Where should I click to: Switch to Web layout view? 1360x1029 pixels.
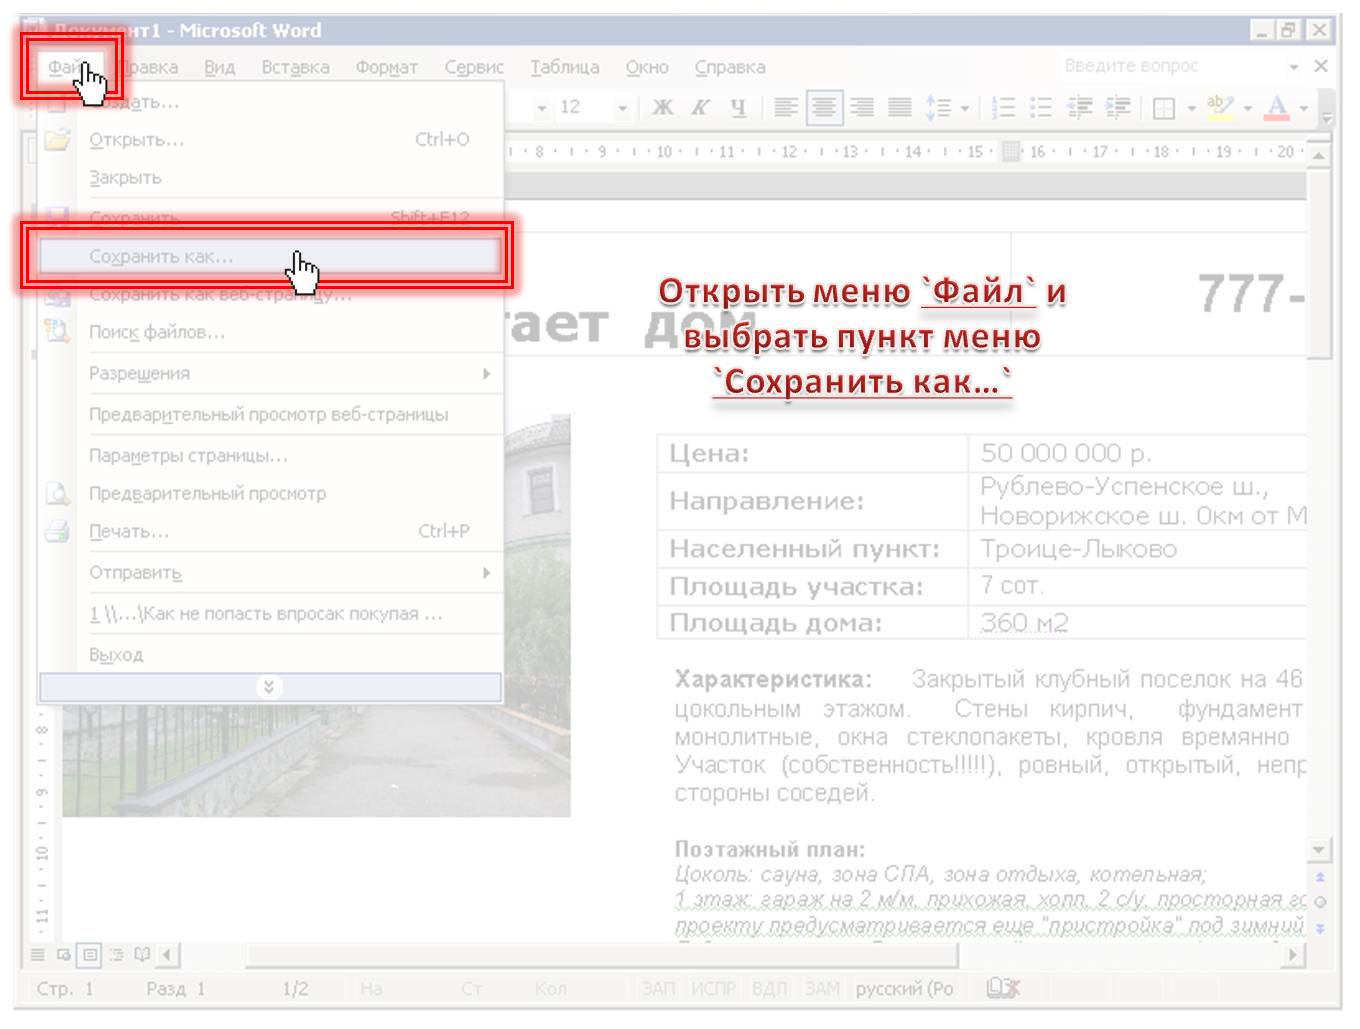[64, 955]
